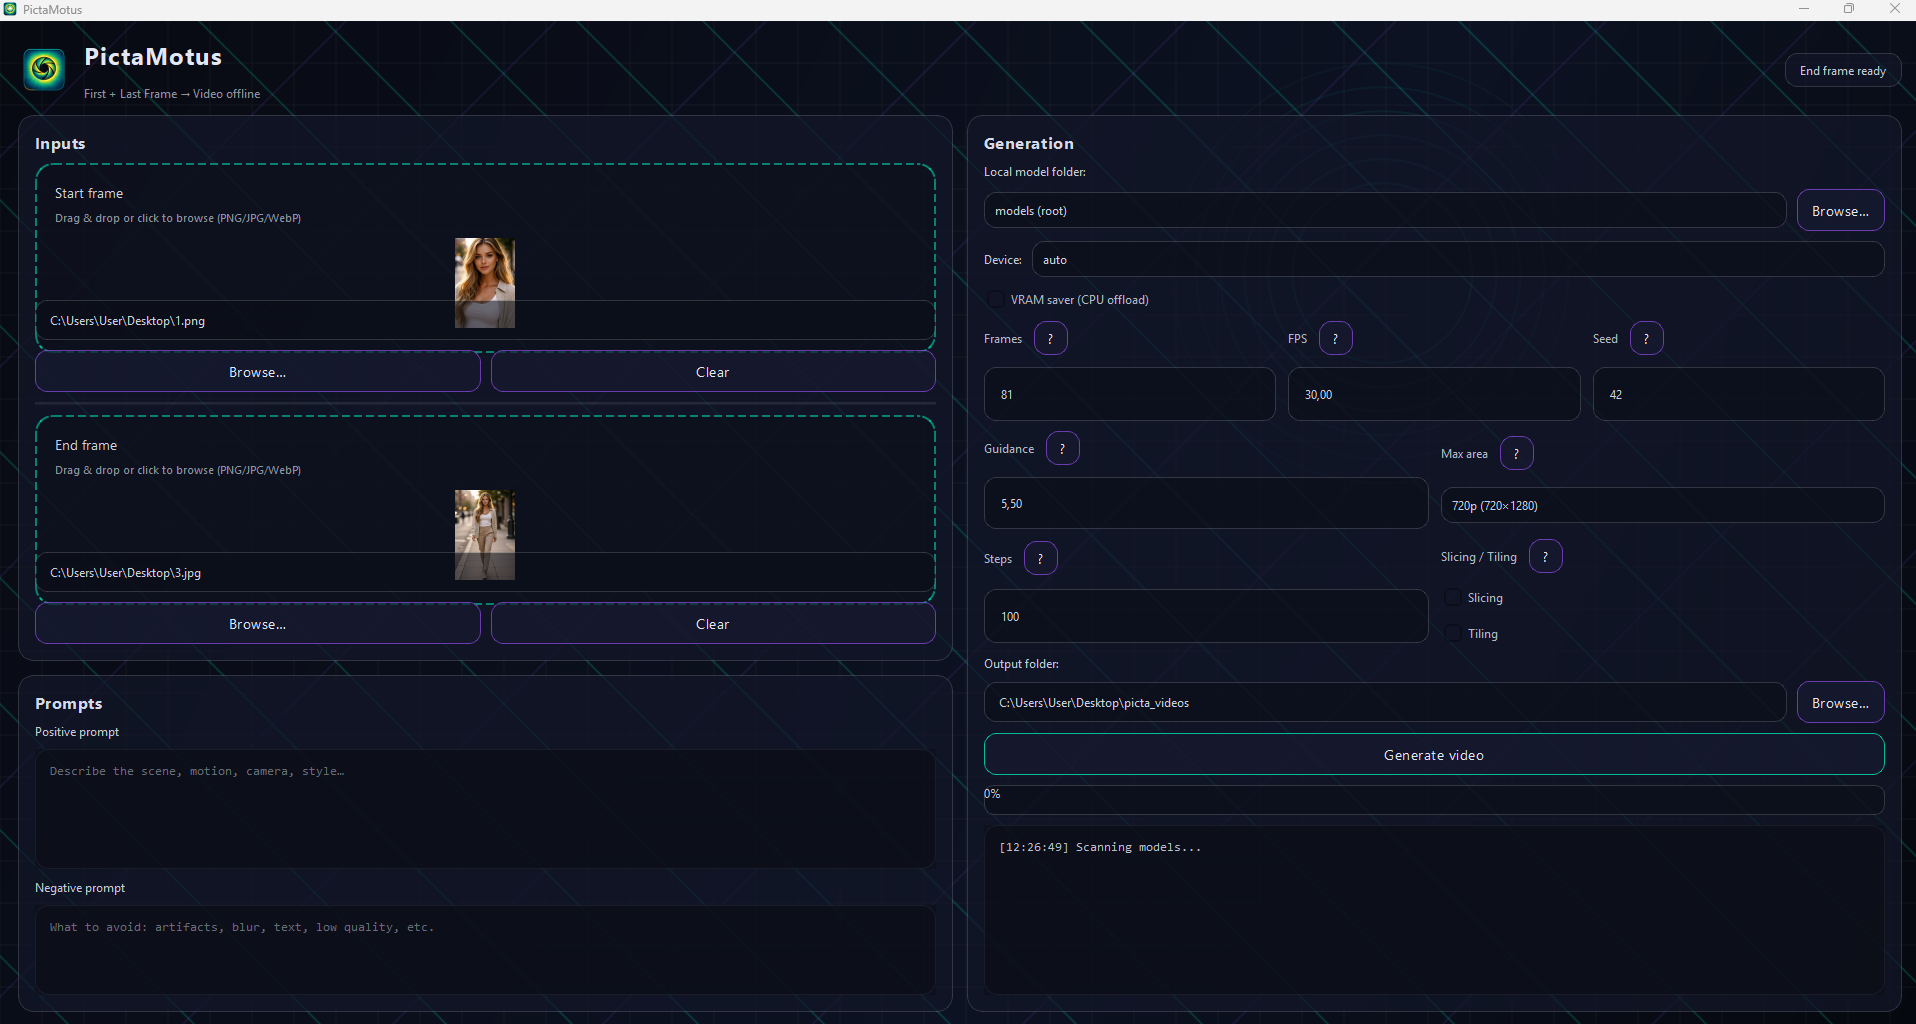Open the Steps help tooltip
Screen dimensions: 1916x1024
pyautogui.click(x=1041, y=558)
